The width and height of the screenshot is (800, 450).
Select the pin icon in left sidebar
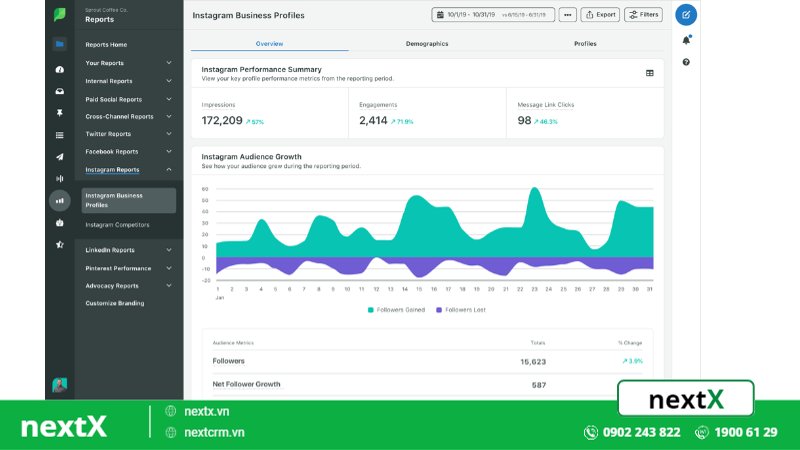[60, 113]
